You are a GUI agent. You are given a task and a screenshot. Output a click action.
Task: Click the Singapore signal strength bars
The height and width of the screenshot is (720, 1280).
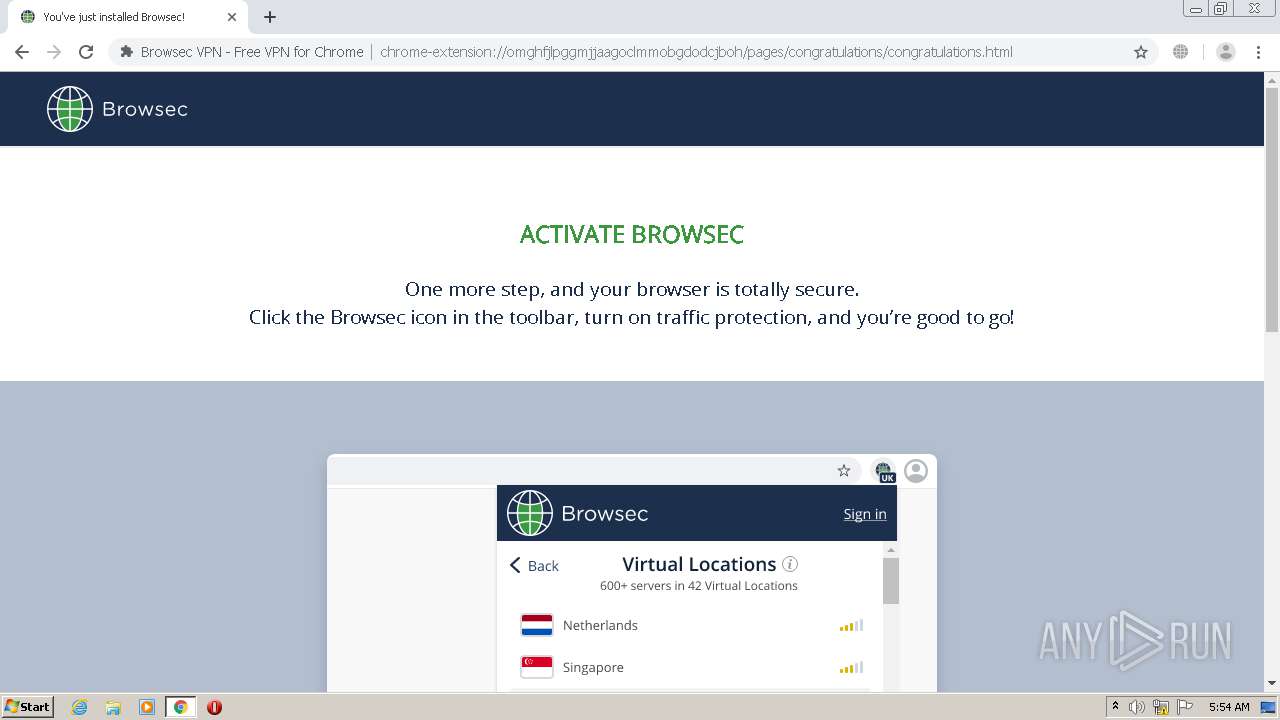pyautogui.click(x=851, y=668)
